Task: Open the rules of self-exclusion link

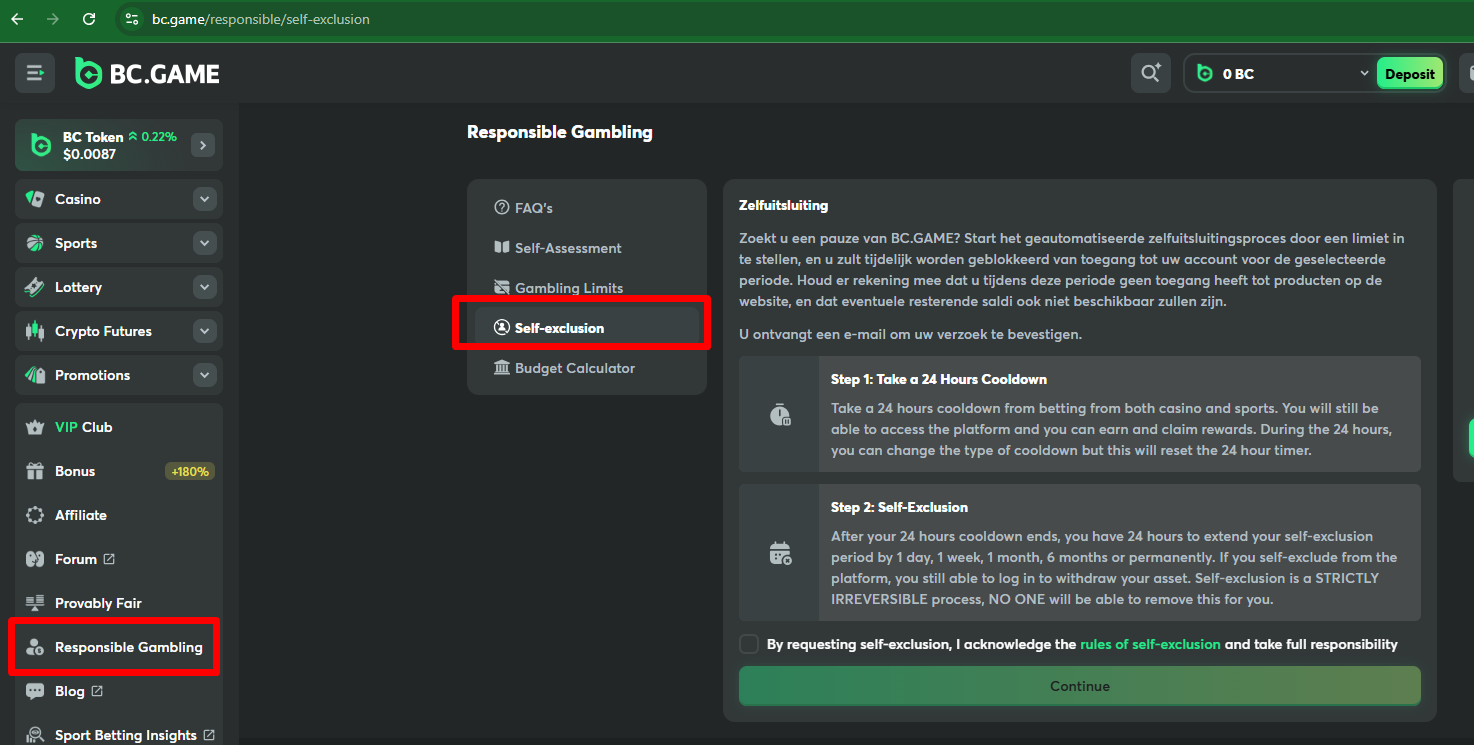Action: click(1150, 644)
